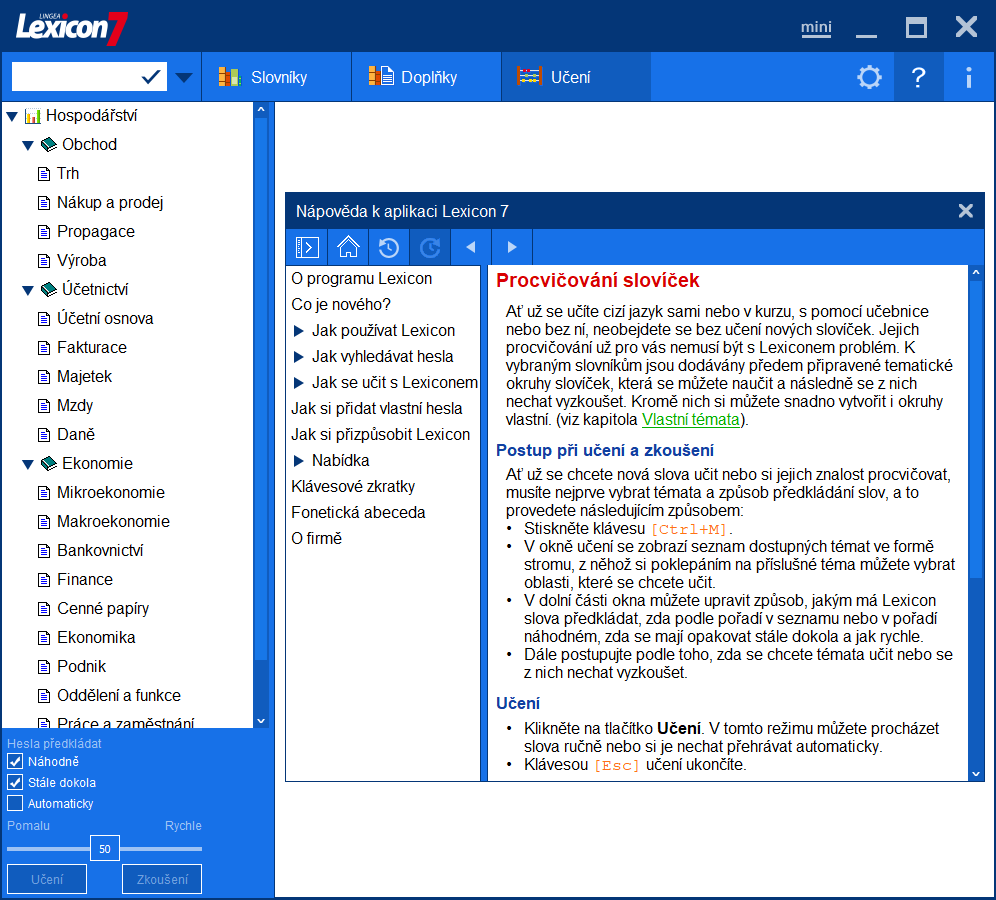Open Jak si přidat vlastní hesla topic
Viewport: 996px width, 900px height.
(377, 408)
